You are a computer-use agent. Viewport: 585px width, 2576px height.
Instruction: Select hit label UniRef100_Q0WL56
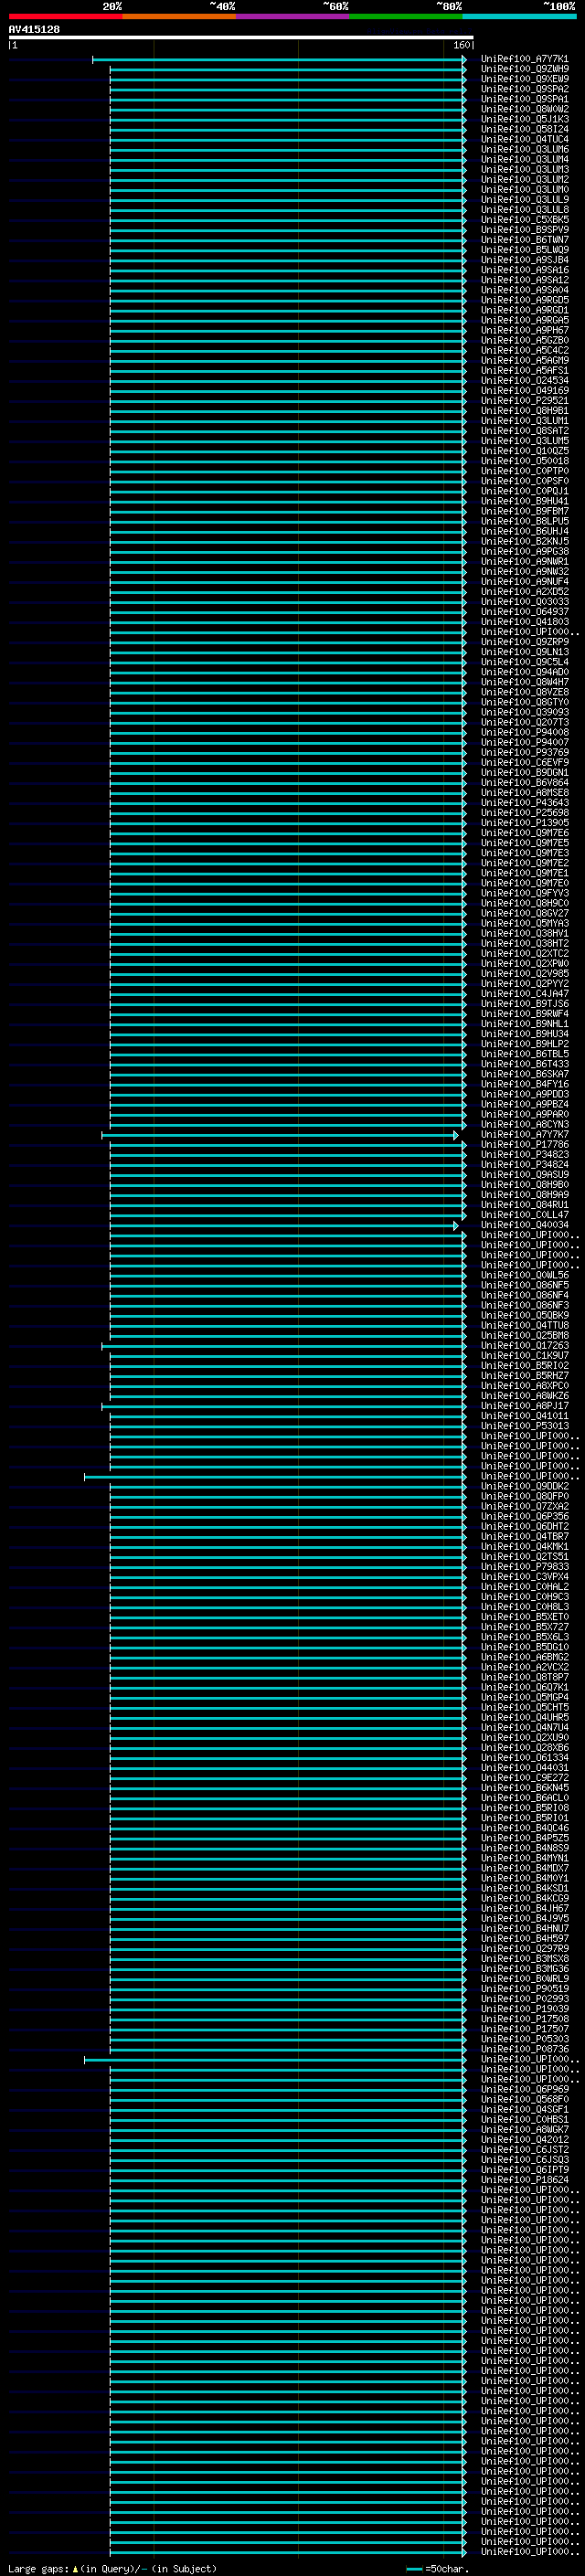click(525, 1276)
